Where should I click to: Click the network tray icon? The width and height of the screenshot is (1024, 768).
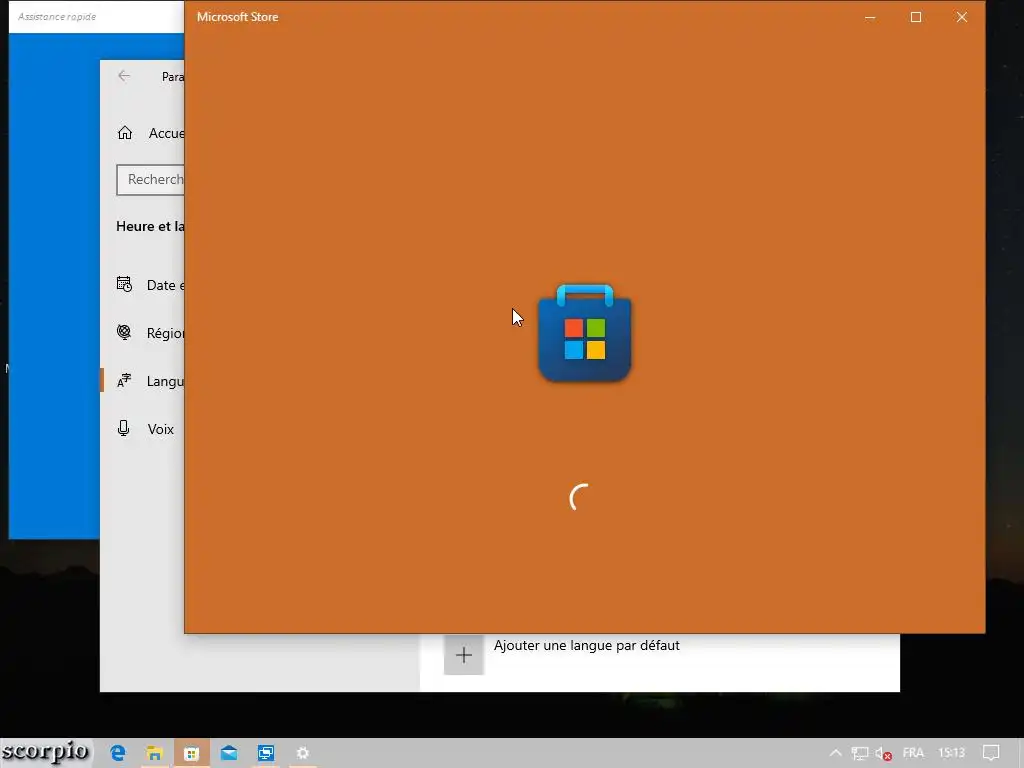tap(859, 754)
